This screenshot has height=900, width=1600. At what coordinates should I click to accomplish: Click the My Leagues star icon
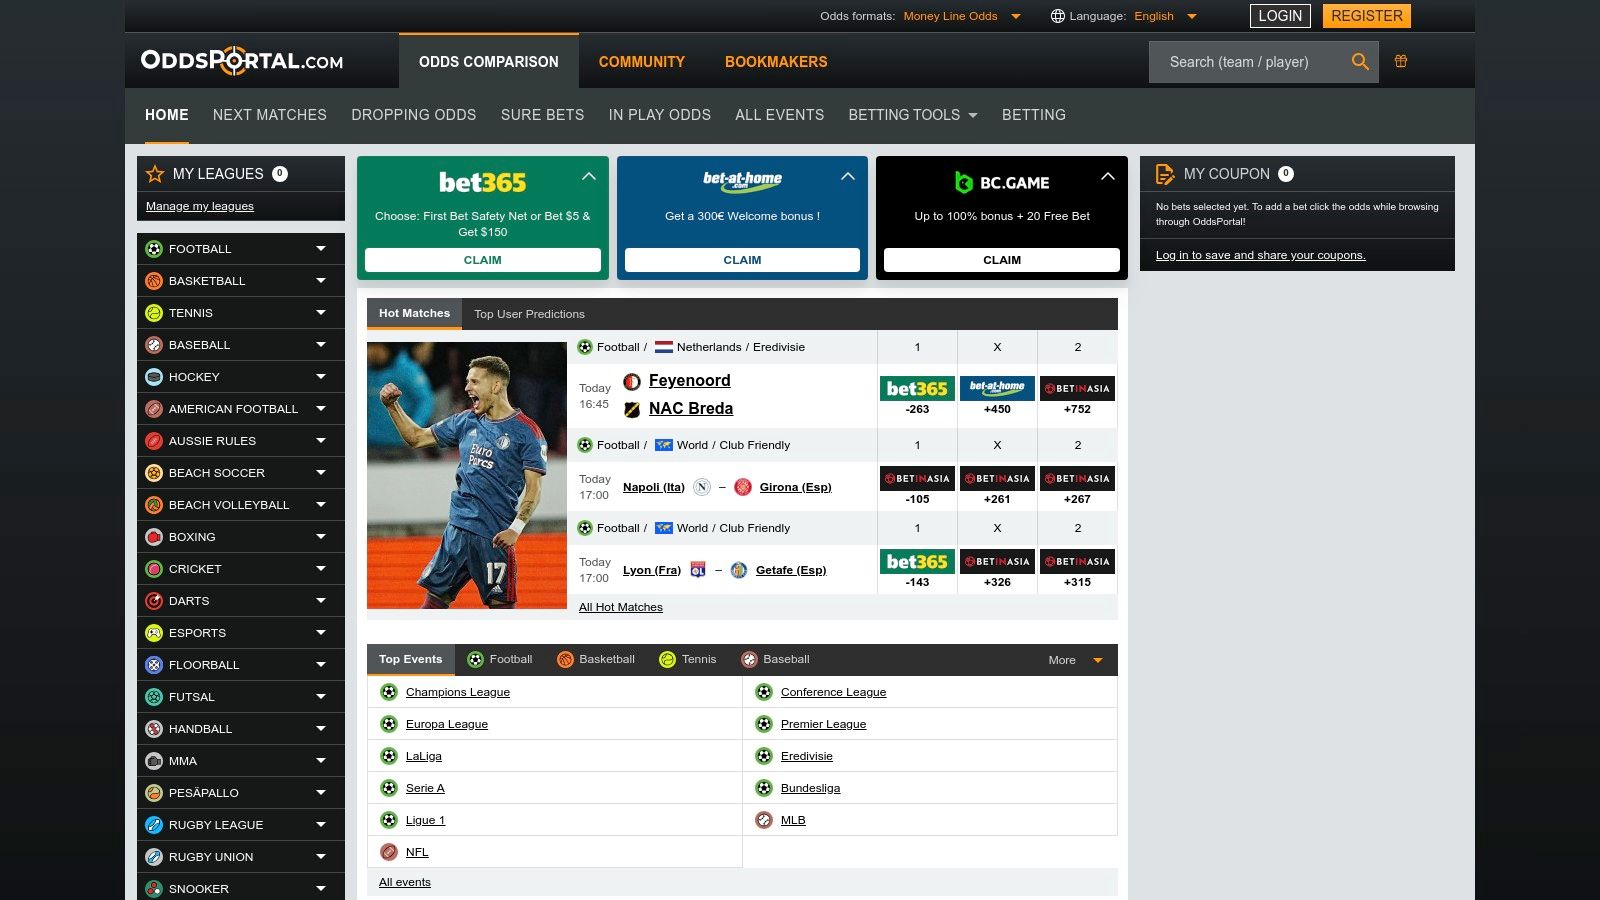coord(155,174)
